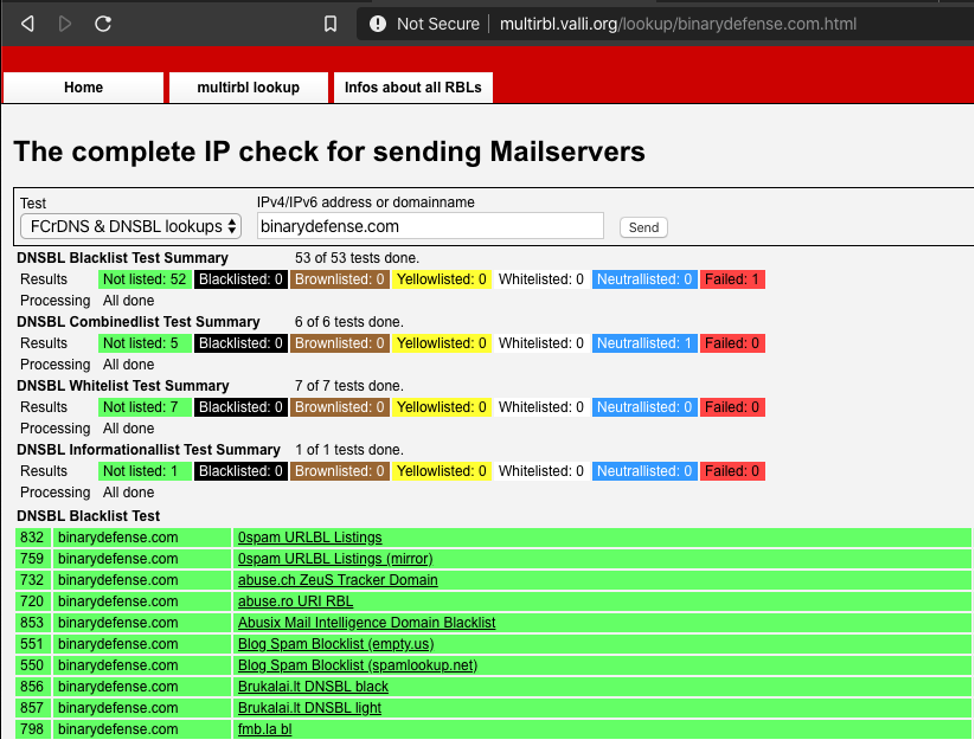The height and width of the screenshot is (739, 974).
Task: Click the Whitelist summary 'Not listed: 7' badge
Action: (x=145, y=407)
